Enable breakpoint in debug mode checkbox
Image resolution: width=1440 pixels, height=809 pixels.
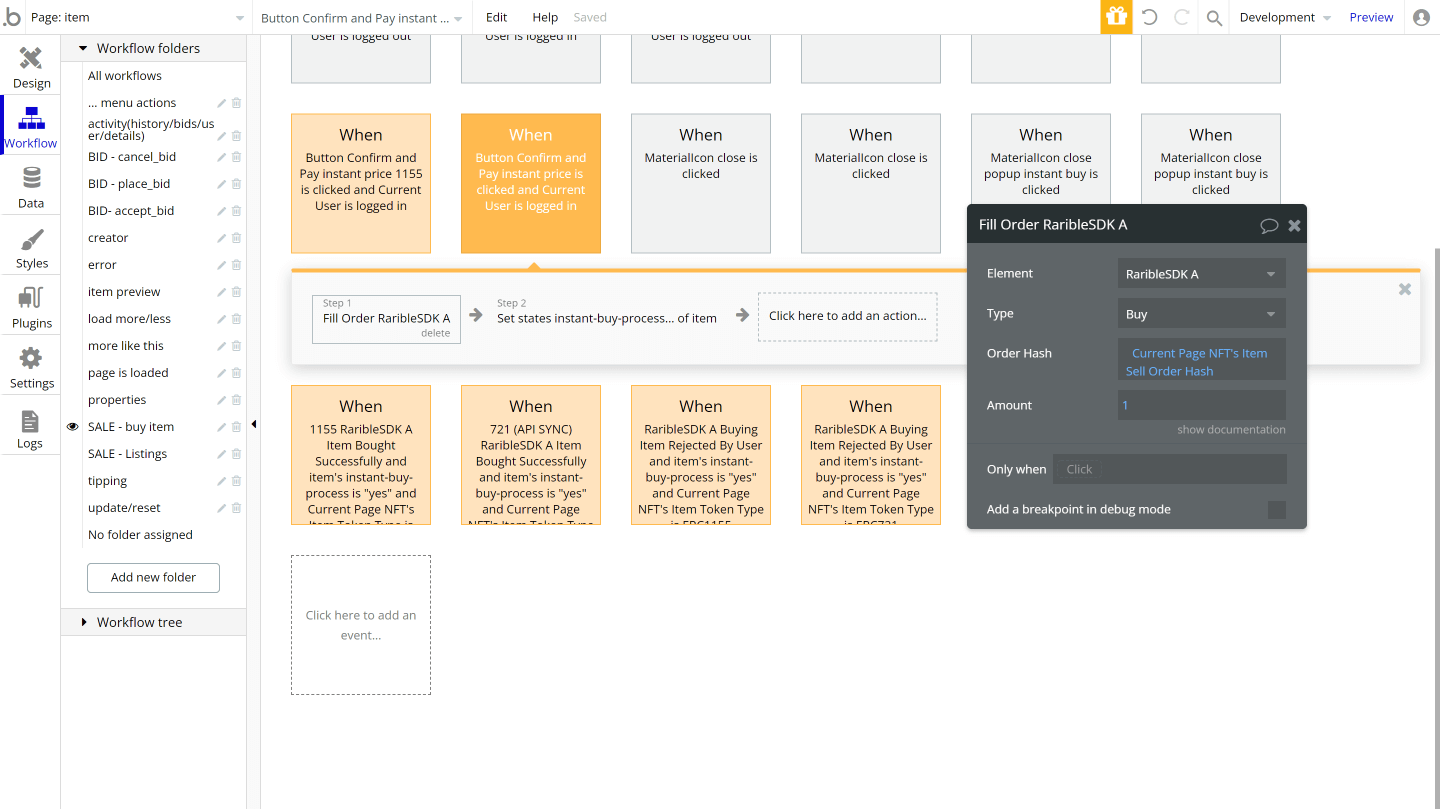pyautogui.click(x=1277, y=509)
